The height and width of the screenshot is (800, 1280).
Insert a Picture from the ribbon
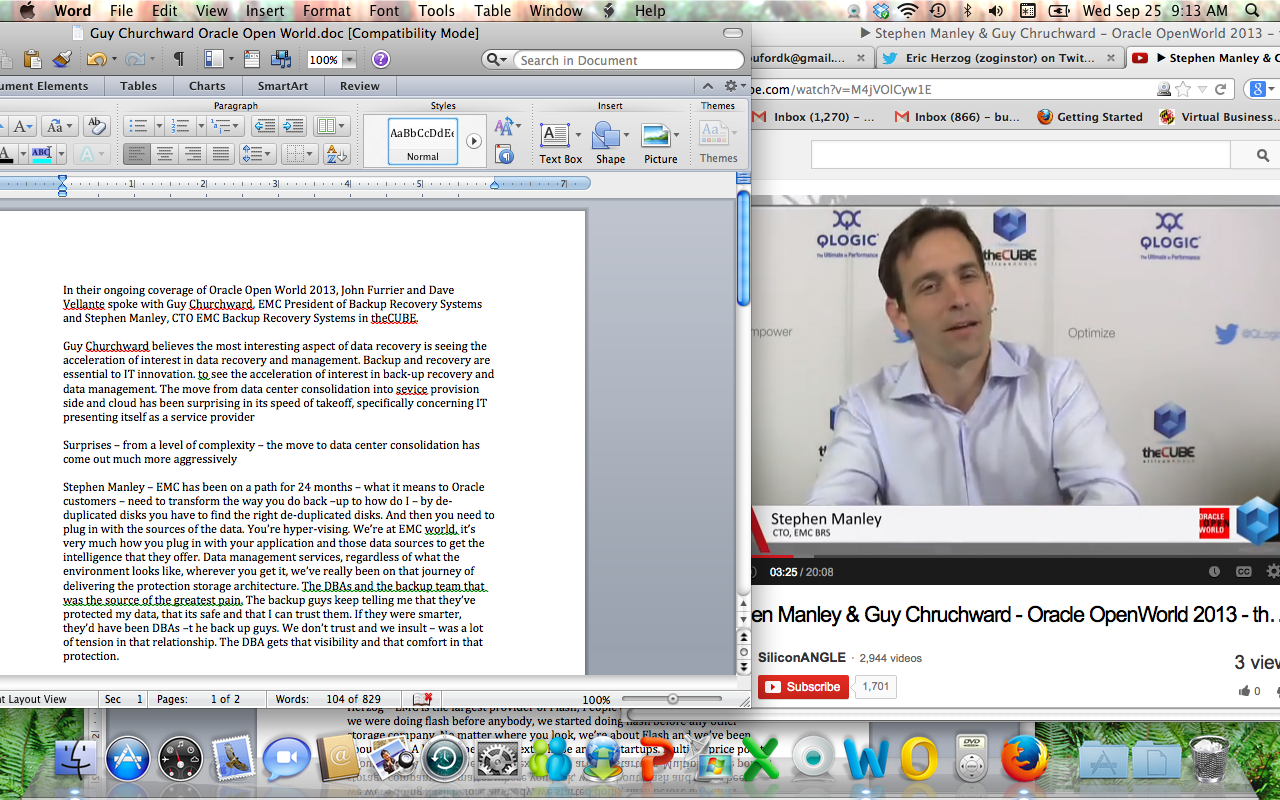click(660, 142)
